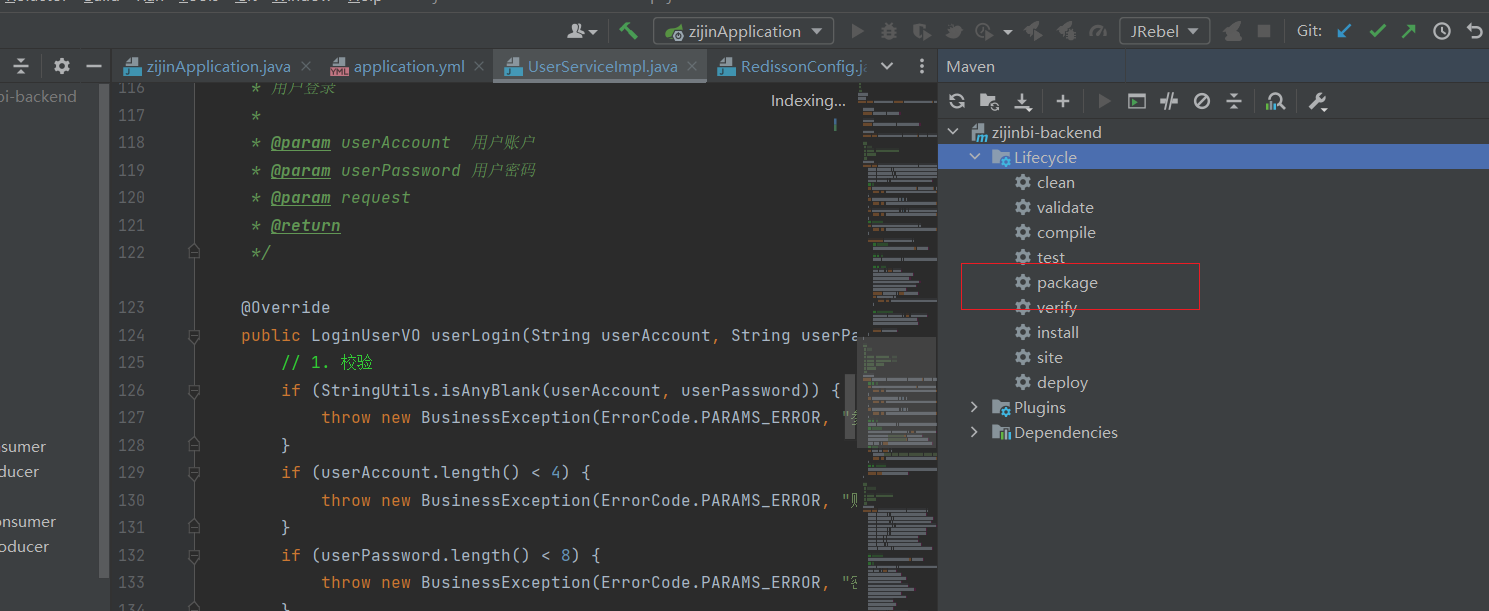Add a Maven project with plus icon
This screenshot has height=611, width=1489.
pyautogui.click(x=1063, y=101)
